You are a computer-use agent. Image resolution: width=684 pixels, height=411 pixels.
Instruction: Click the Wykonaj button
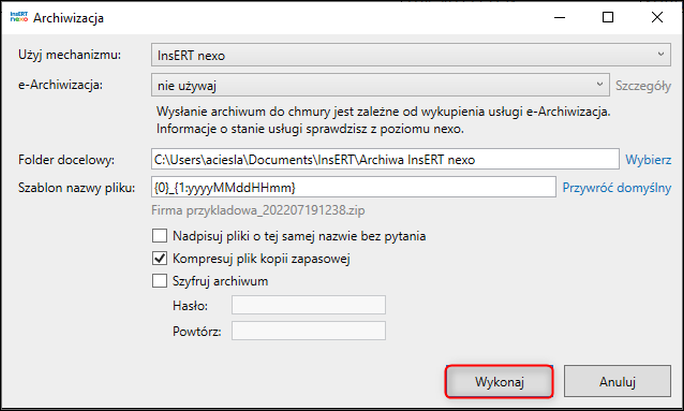point(498,381)
